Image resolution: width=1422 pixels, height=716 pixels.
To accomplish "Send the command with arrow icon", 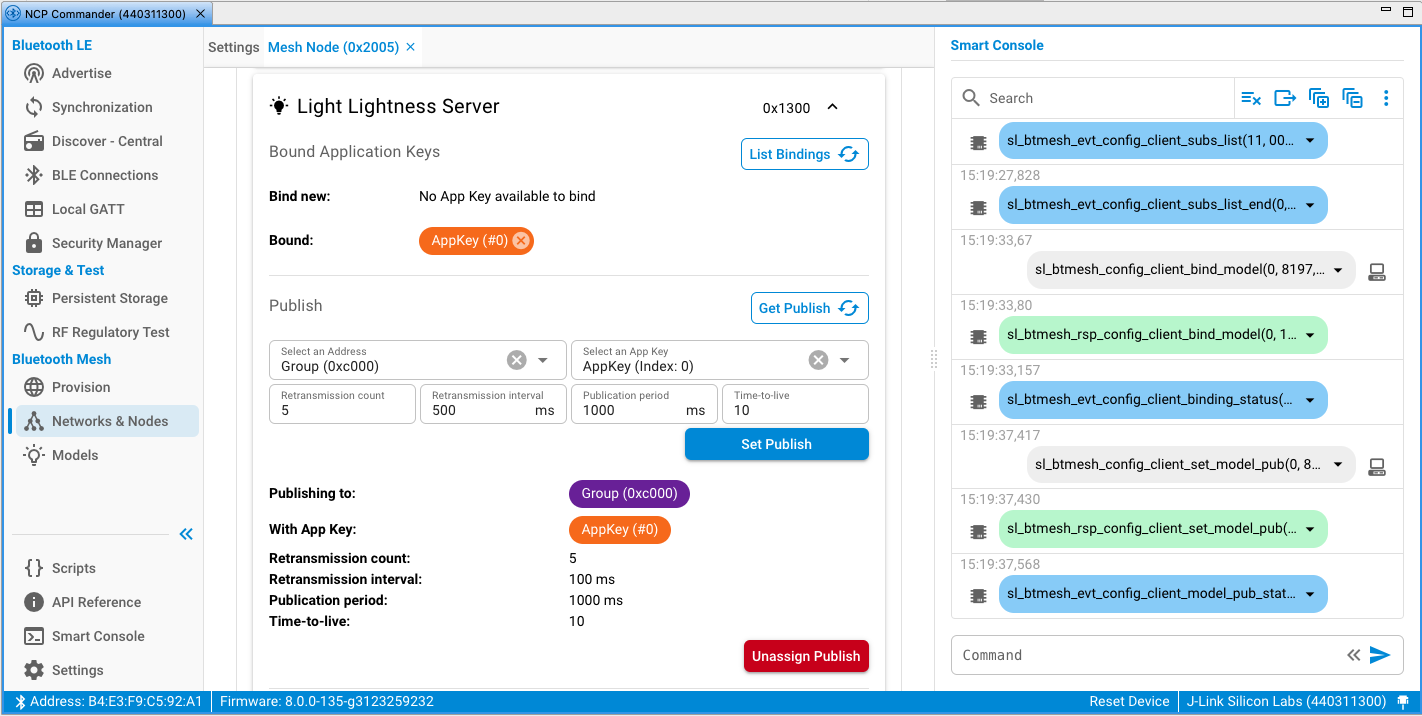I will (1380, 655).
